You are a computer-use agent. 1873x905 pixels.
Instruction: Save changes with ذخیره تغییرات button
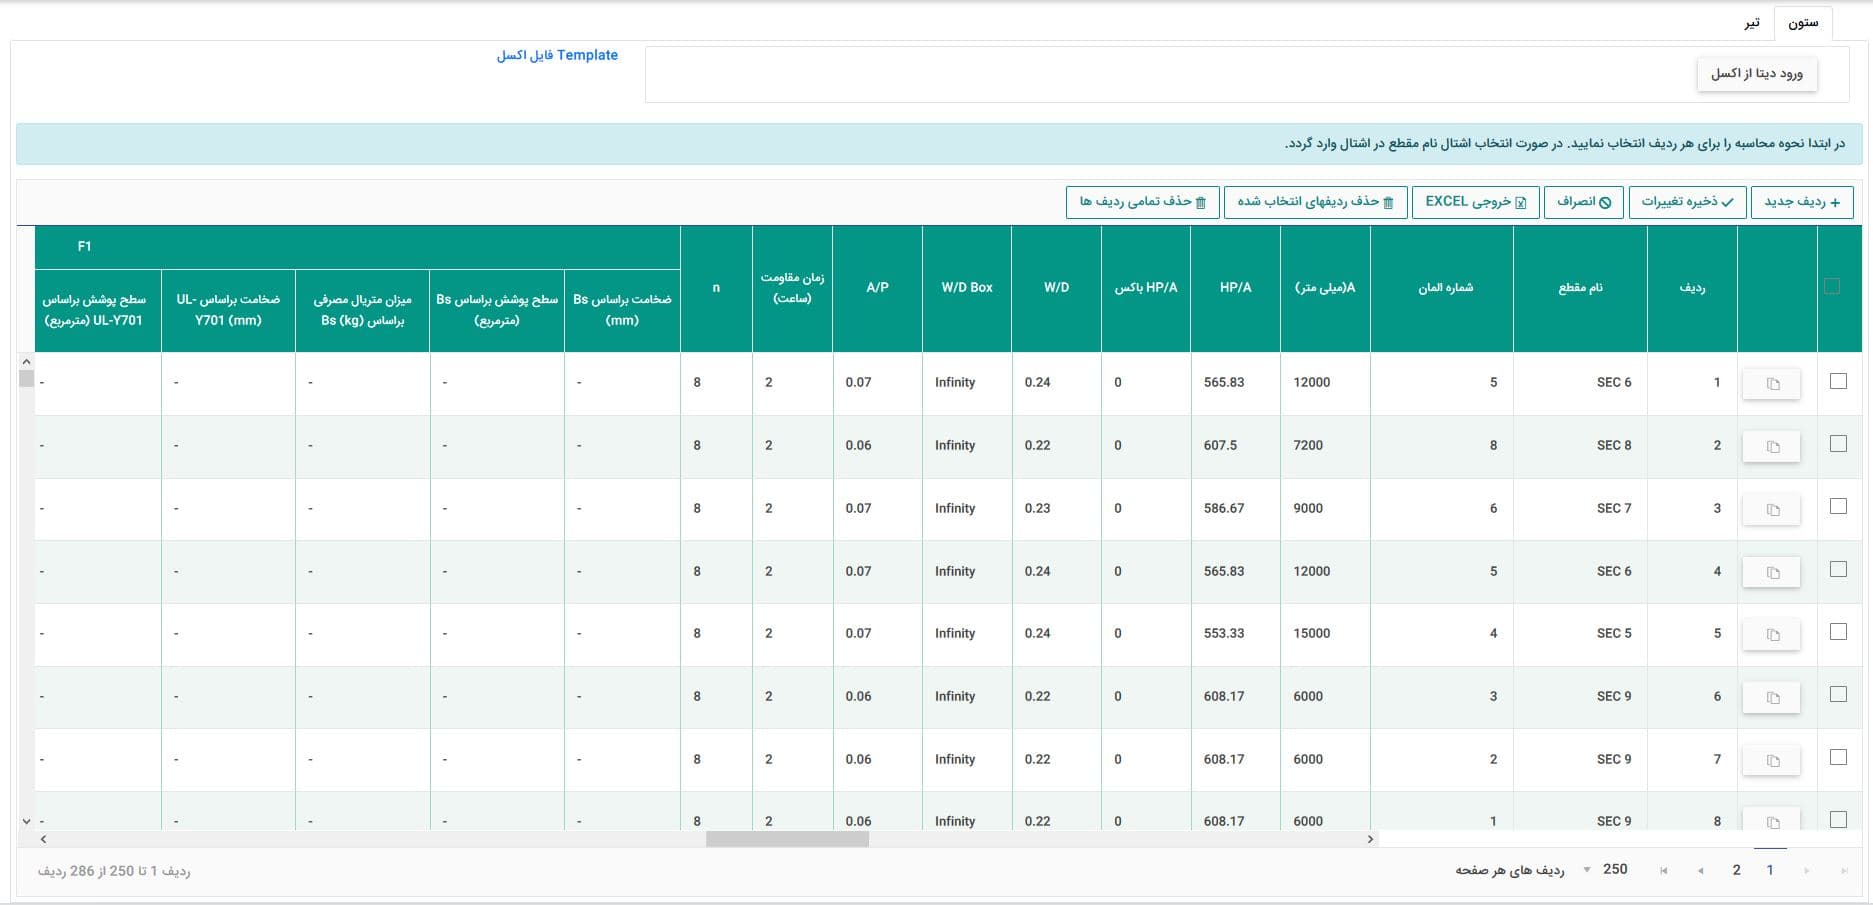point(1687,202)
